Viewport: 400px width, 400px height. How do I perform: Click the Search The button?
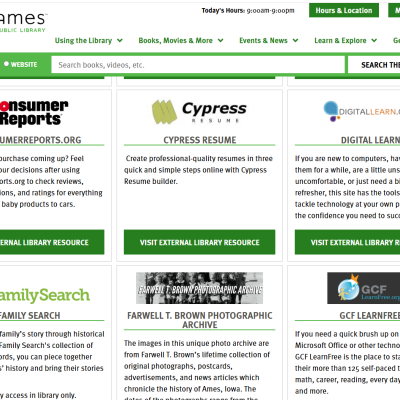(374, 65)
